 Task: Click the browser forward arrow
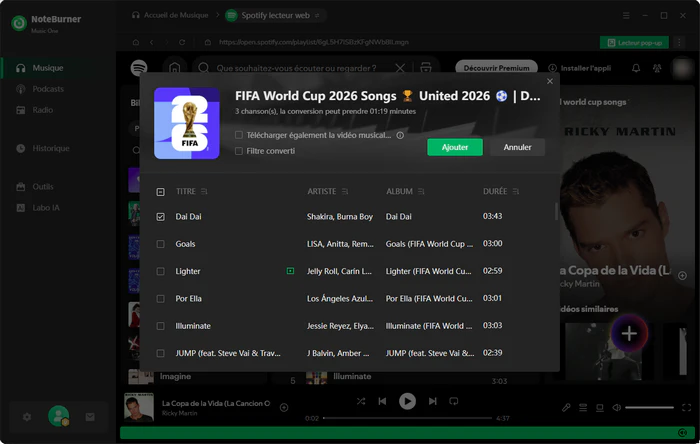[167, 42]
